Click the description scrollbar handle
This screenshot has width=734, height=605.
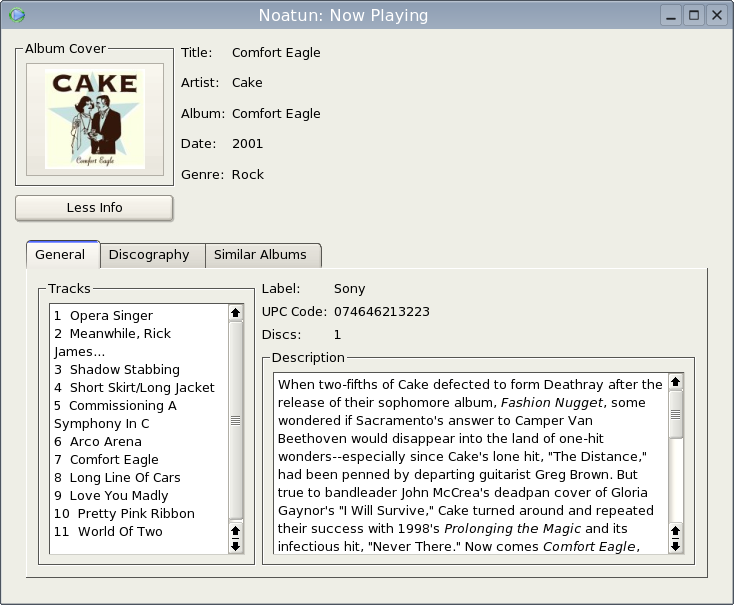pyautogui.click(x=675, y=414)
